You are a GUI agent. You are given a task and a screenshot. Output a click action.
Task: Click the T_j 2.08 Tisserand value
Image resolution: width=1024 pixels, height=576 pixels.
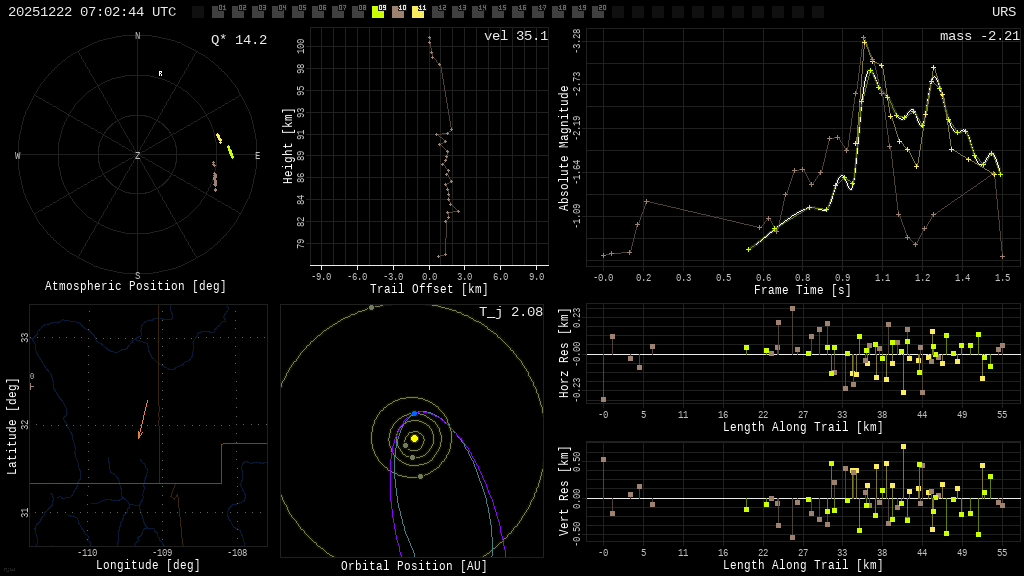tap(510, 312)
